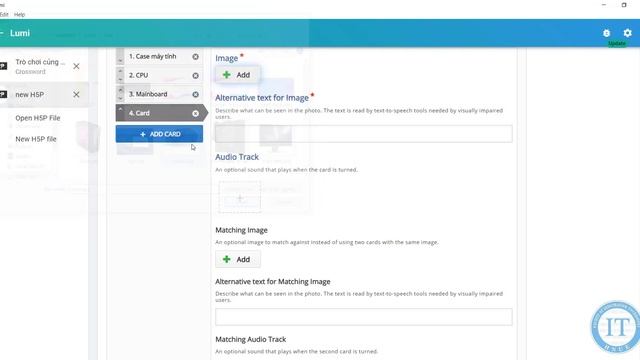Viewport: 640px width, 360px height.
Task: Select the 2. CPU card
Action: pos(138,75)
